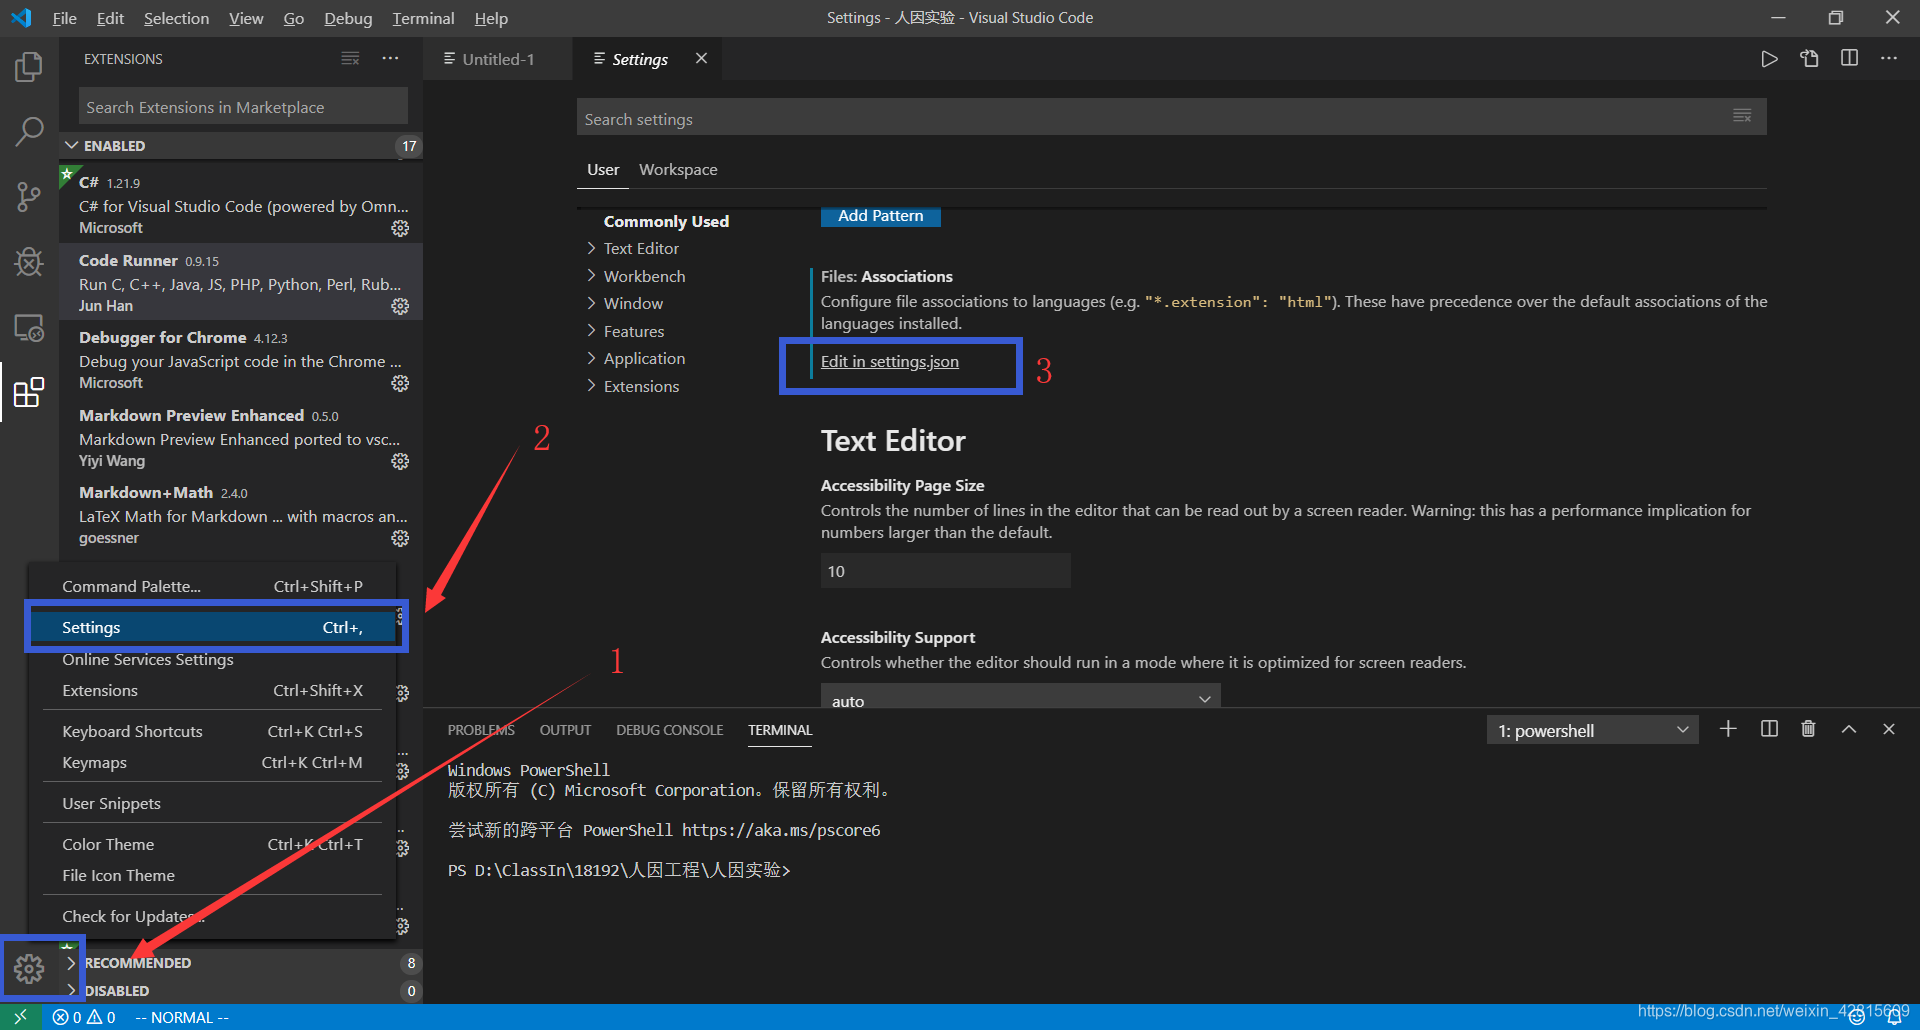
Task: Choose User Snippets from the menu
Action: tap(213, 803)
